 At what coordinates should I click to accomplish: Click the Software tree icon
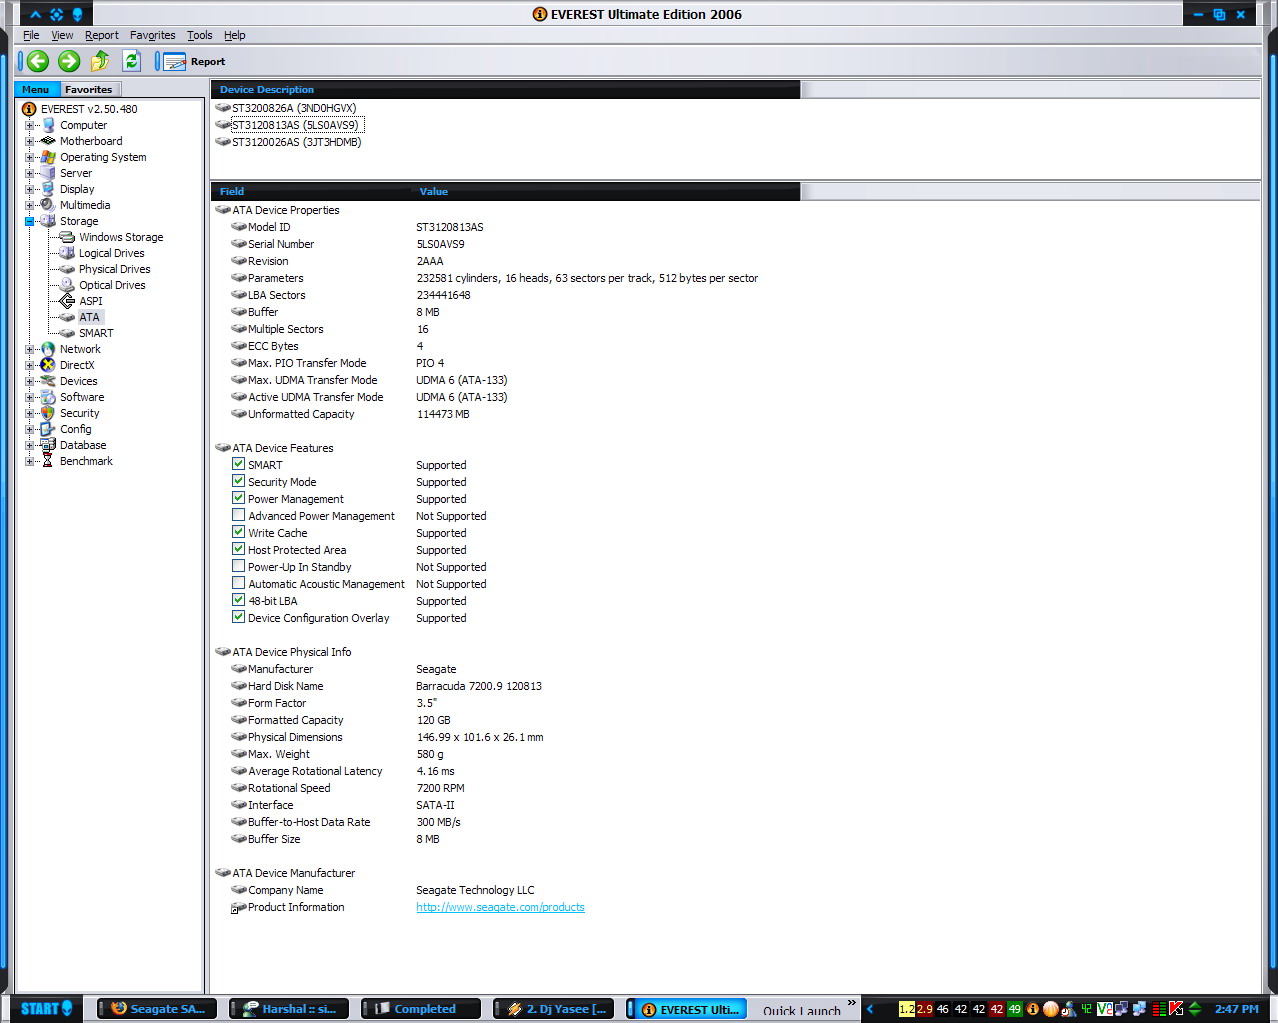[48, 397]
